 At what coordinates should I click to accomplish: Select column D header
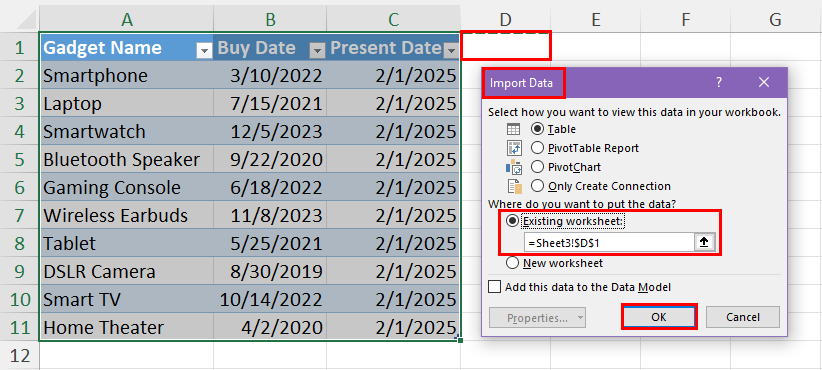[x=505, y=19]
